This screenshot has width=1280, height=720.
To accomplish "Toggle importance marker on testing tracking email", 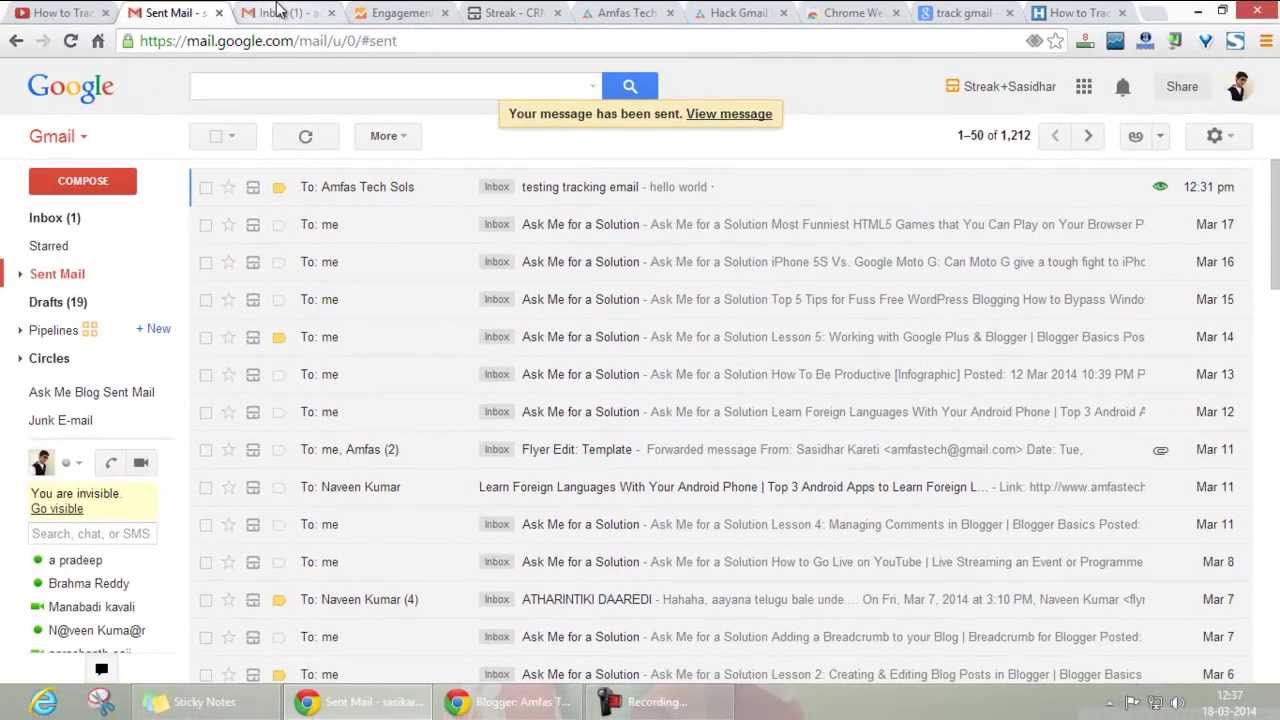I will (x=279, y=187).
